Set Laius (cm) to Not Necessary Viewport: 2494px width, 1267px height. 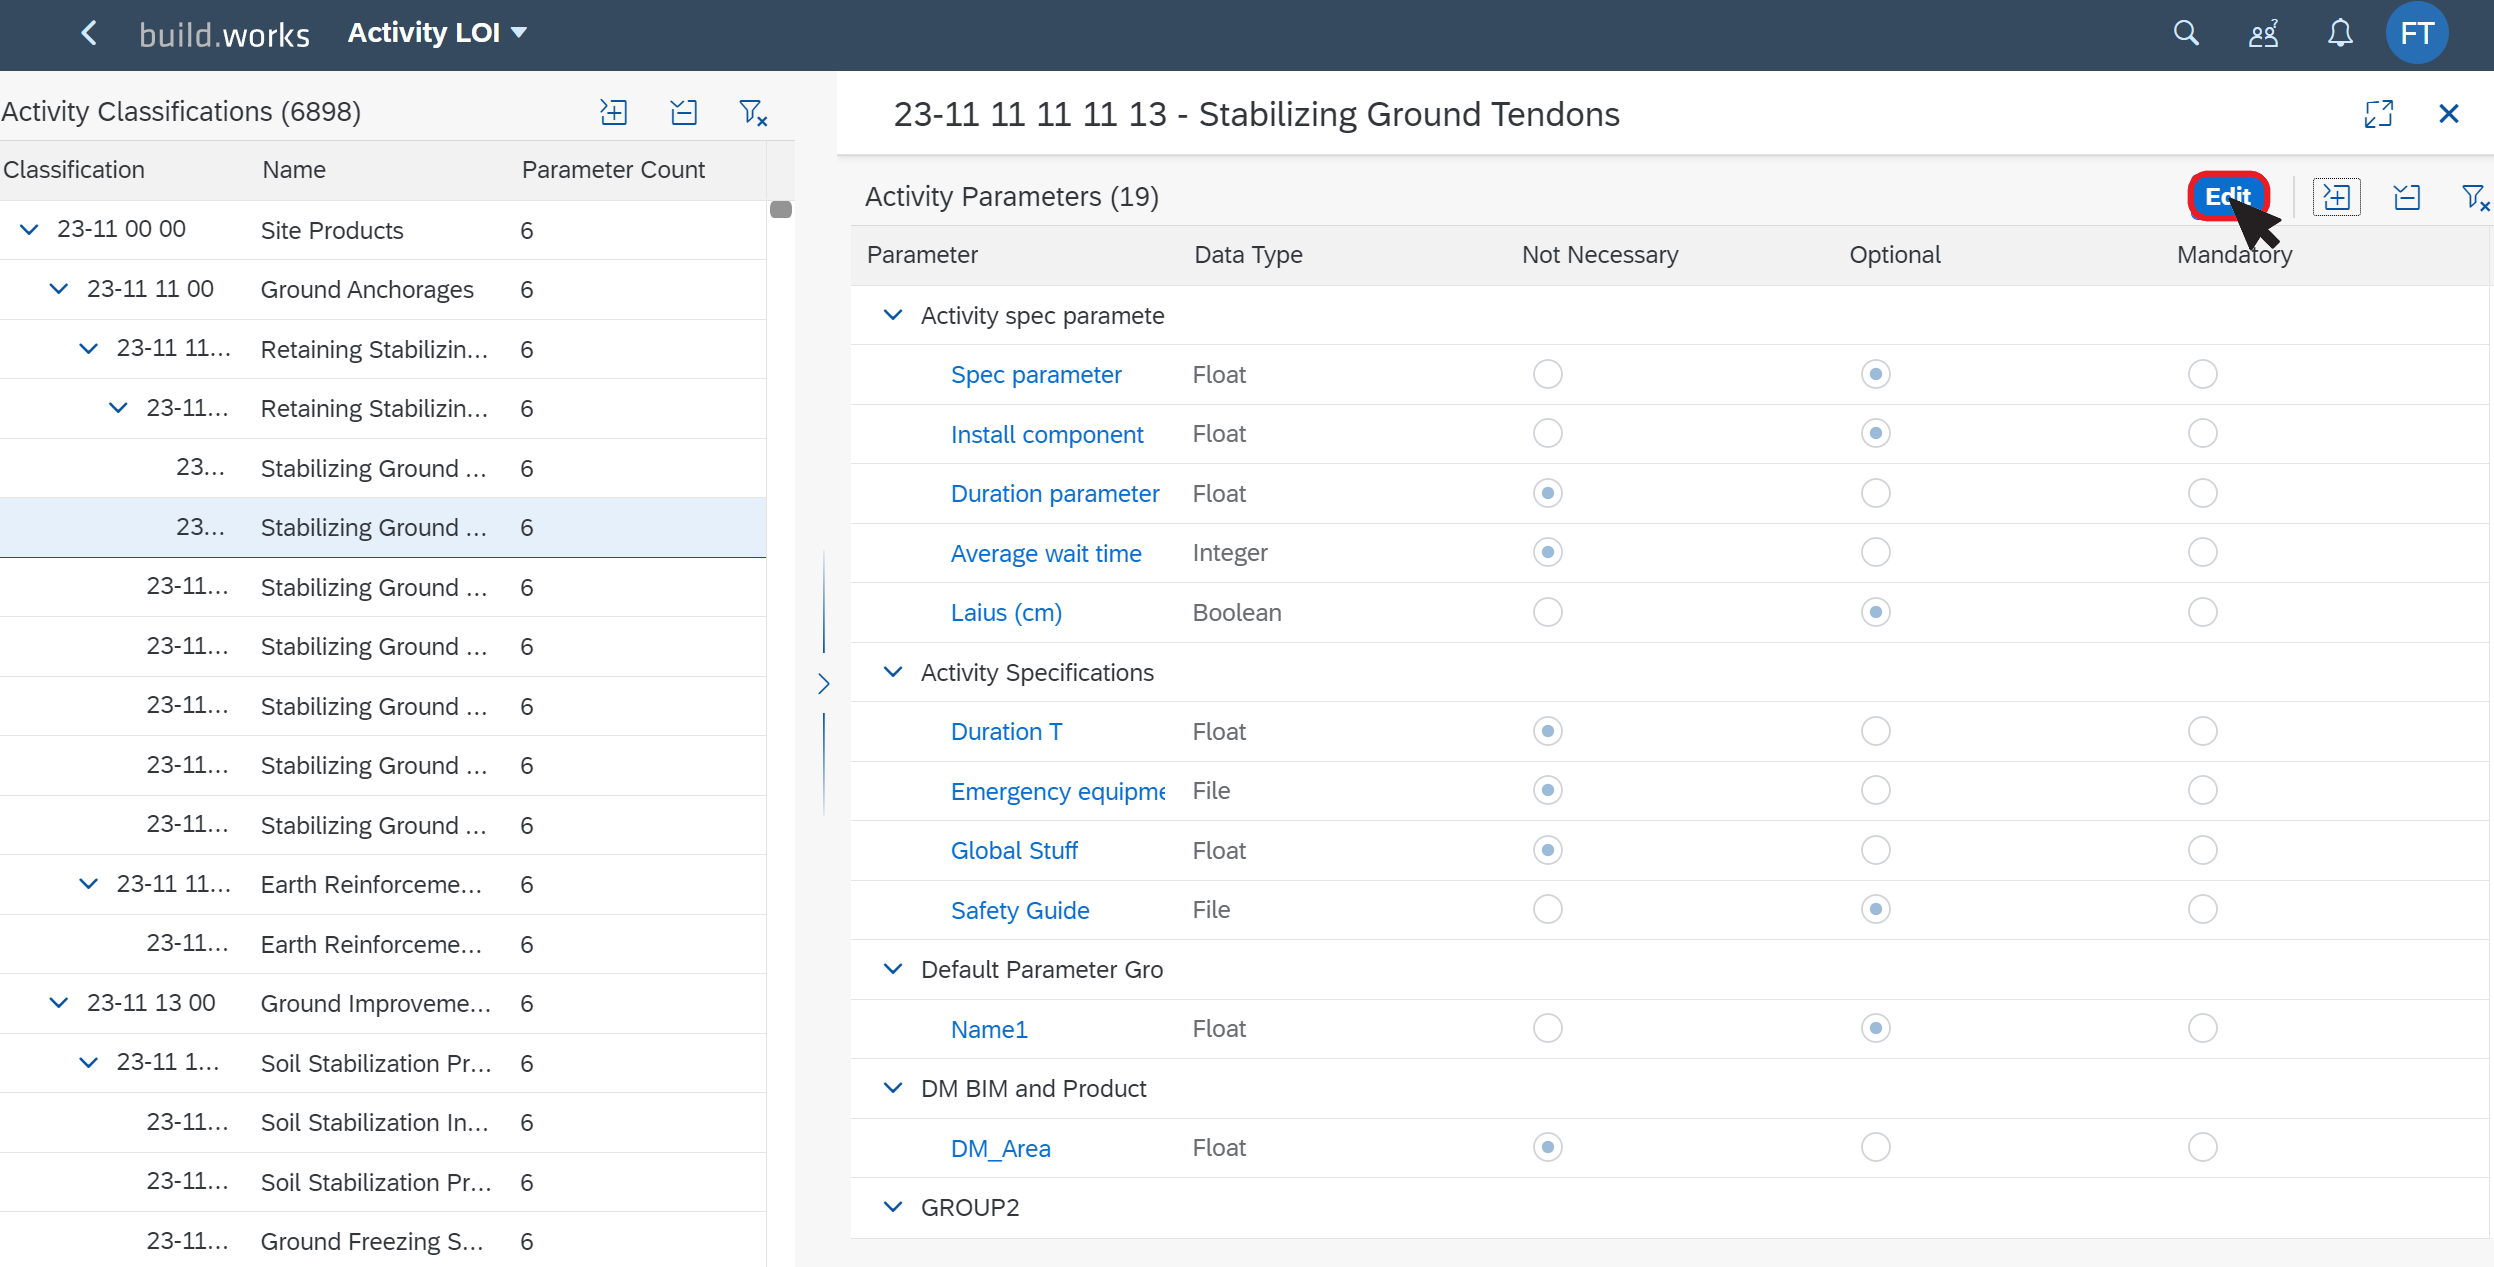point(1548,612)
